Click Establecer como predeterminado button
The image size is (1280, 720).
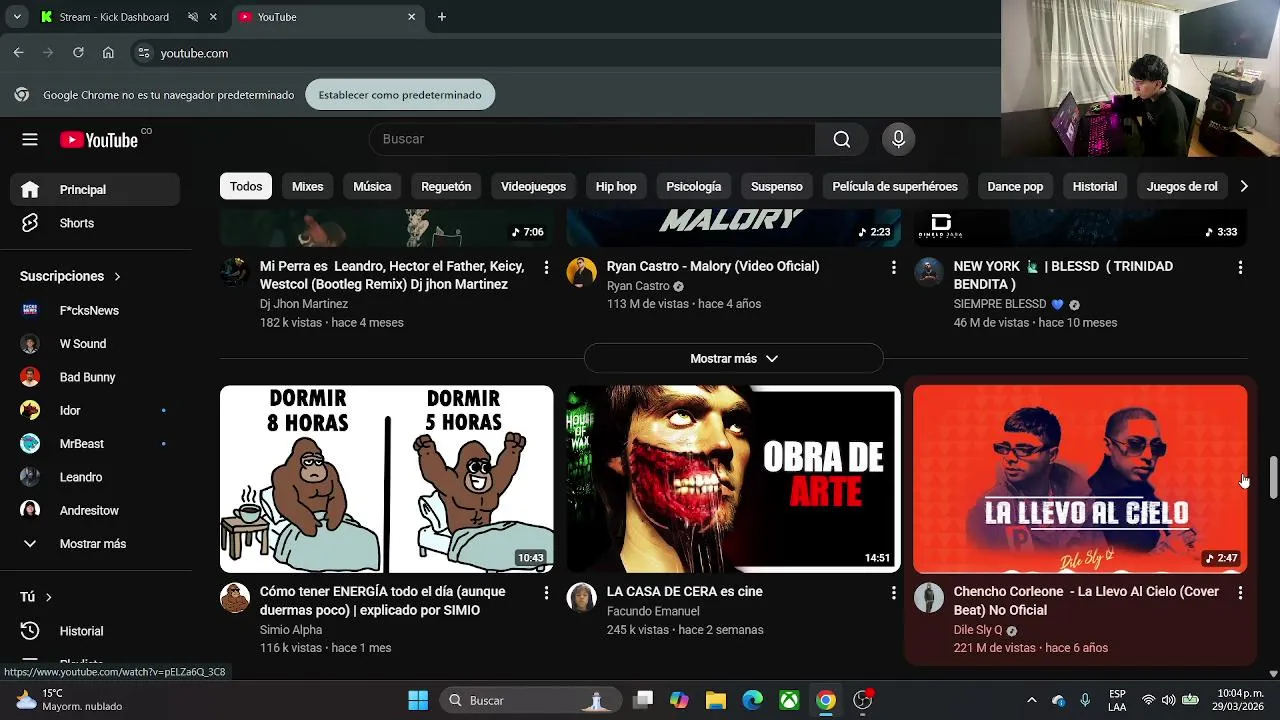pos(400,95)
